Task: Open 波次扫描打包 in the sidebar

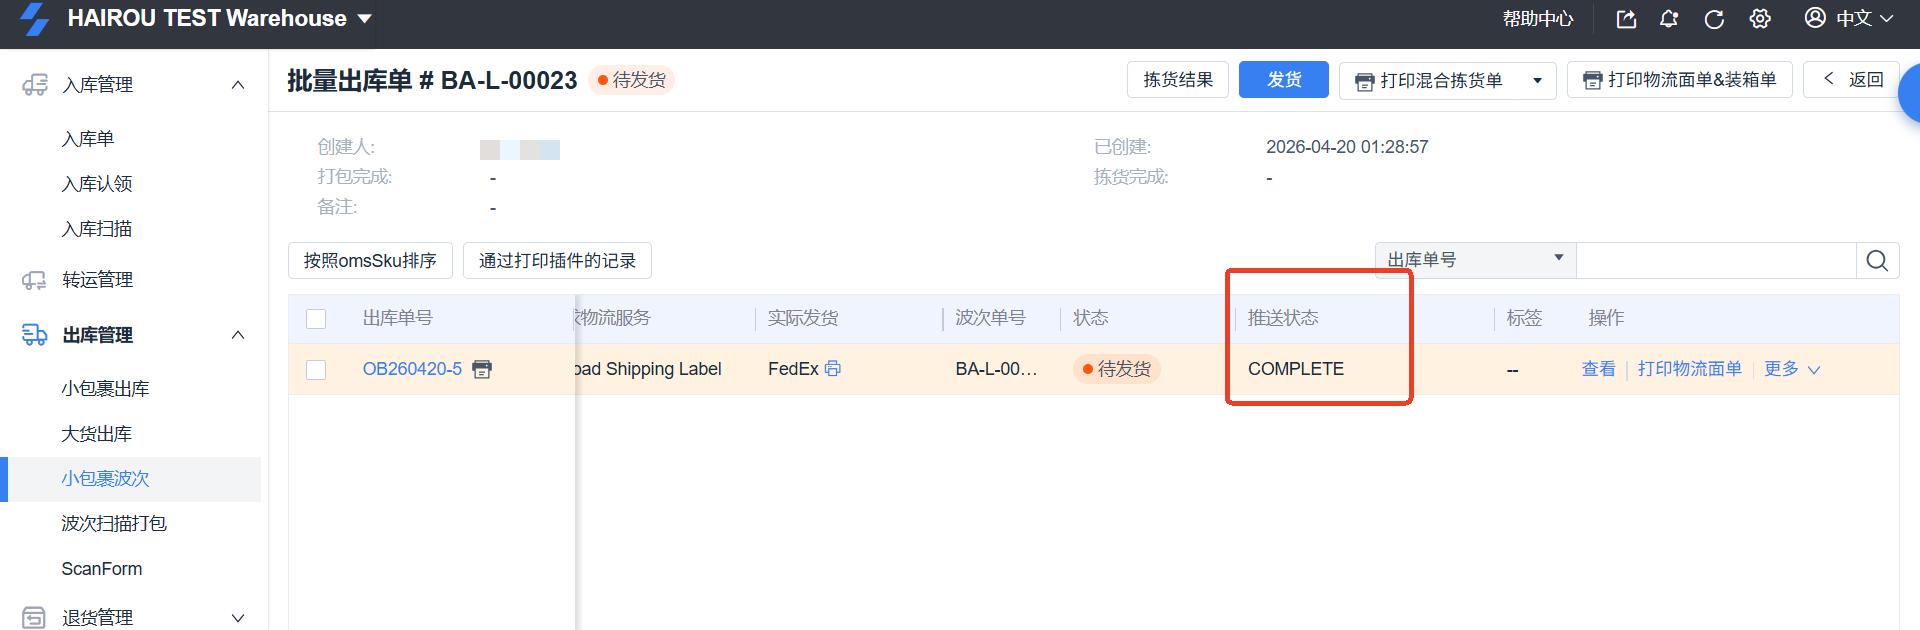Action: [x=114, y=523]
